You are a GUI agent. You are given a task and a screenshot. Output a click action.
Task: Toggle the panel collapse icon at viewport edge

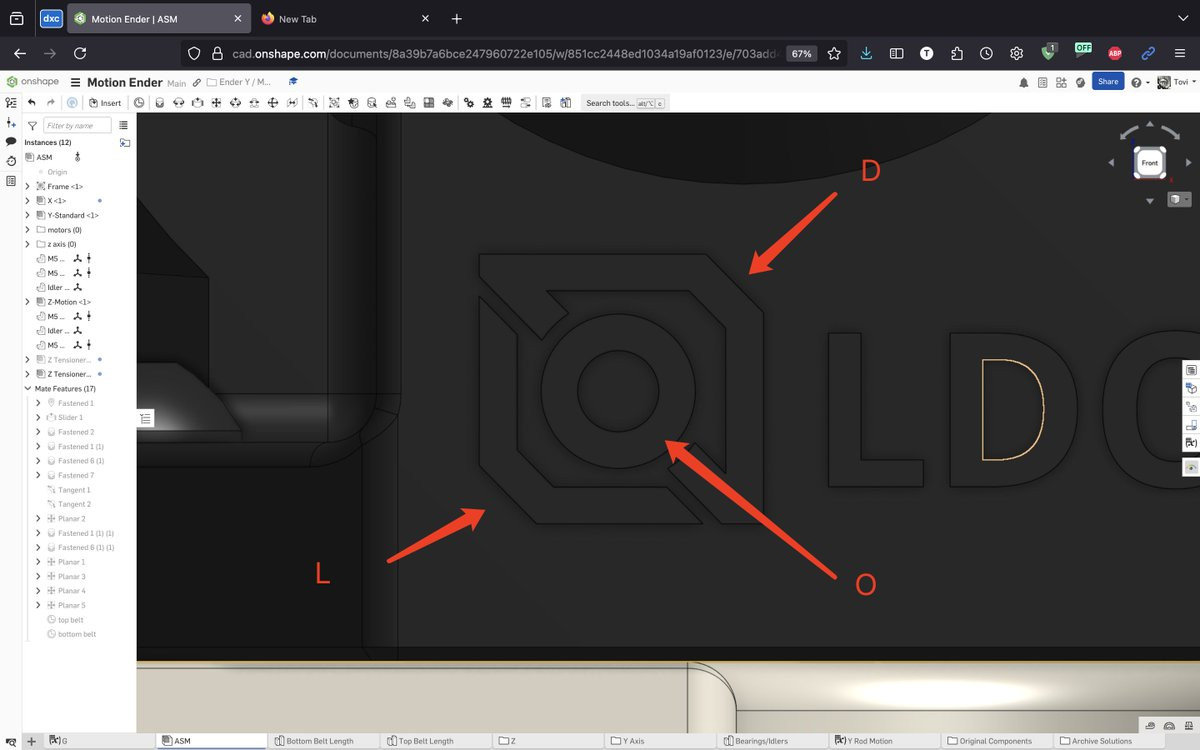coord(145,419)
